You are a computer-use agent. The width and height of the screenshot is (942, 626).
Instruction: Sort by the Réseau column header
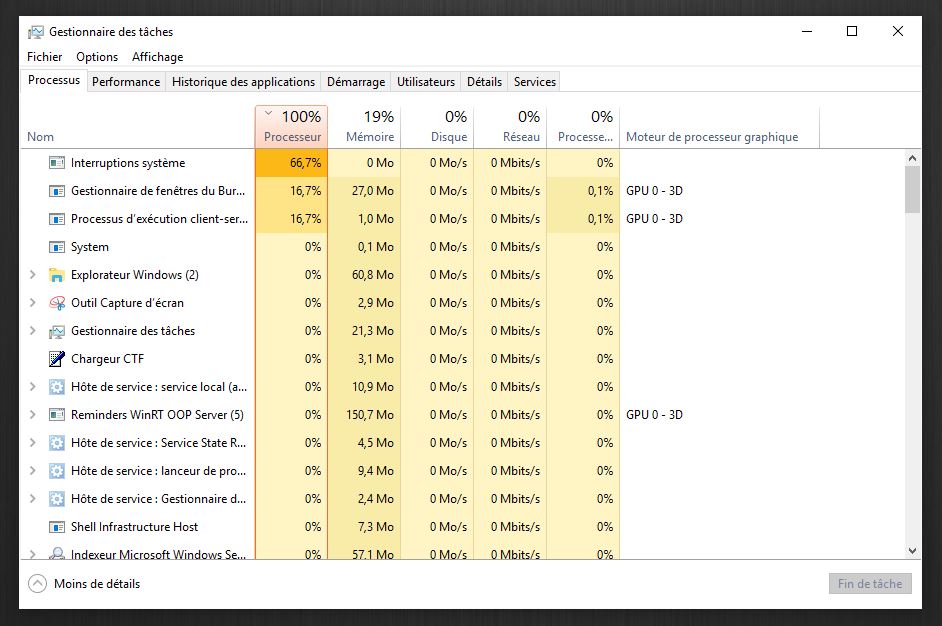click(511, 127)
